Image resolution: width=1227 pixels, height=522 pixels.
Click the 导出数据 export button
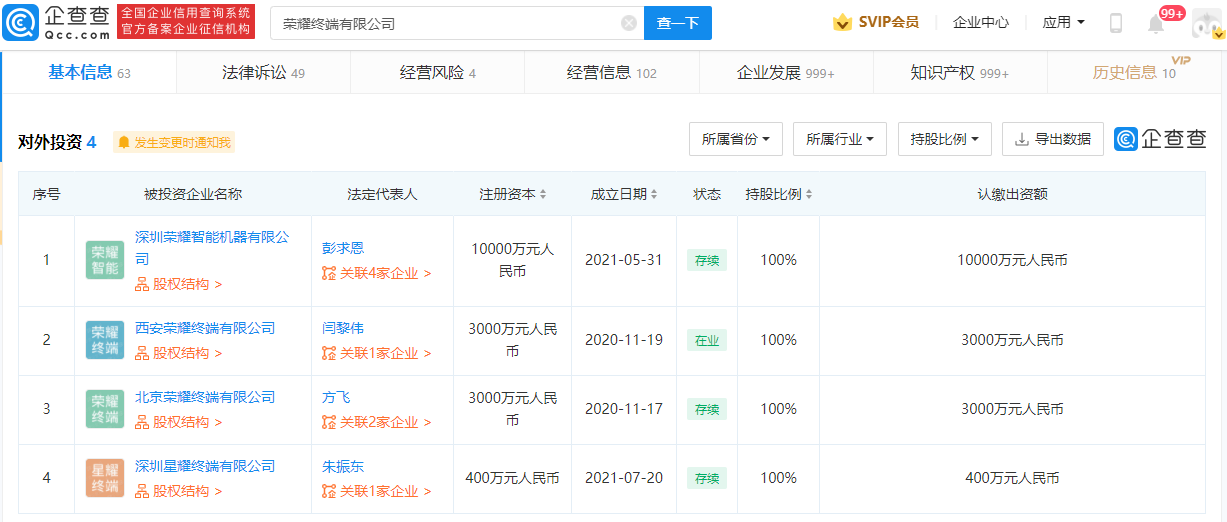click(1052, 139)
